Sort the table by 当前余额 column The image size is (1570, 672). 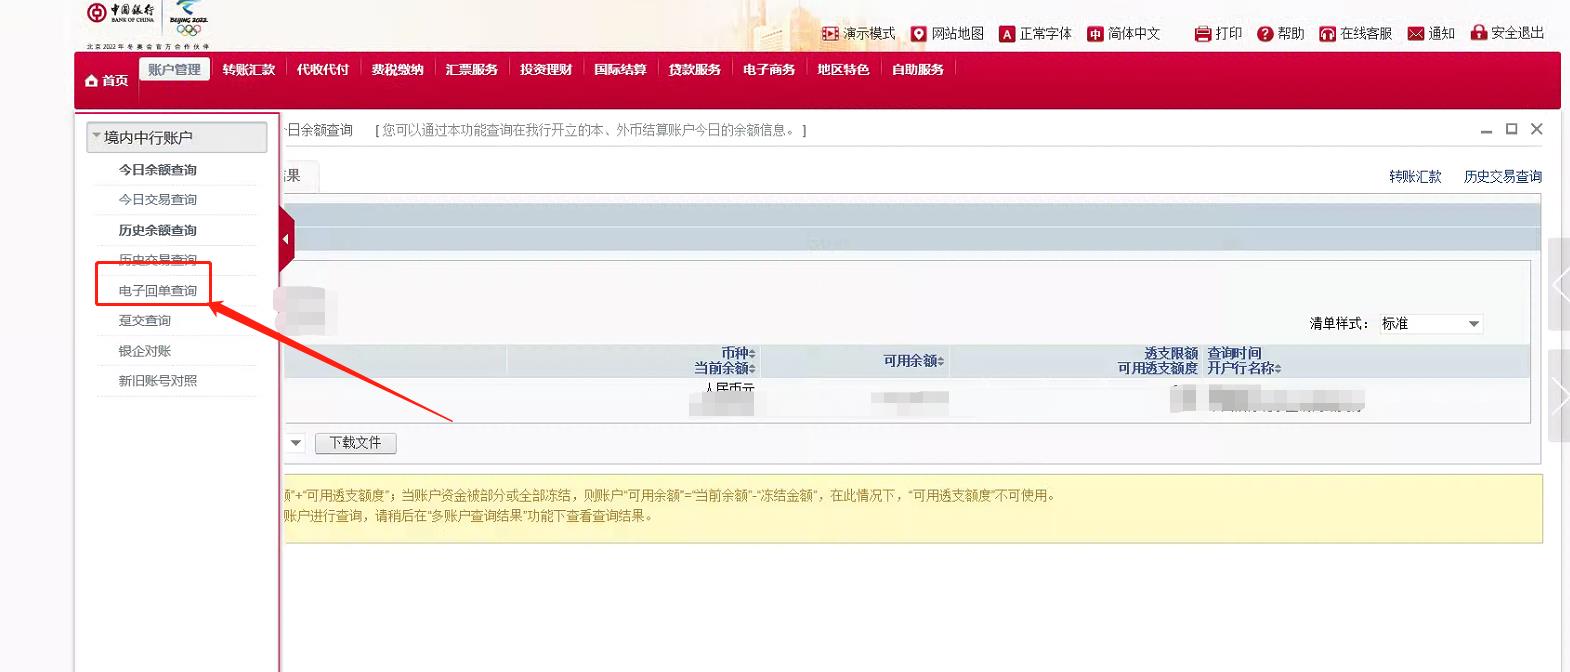(x=724, y=368)
